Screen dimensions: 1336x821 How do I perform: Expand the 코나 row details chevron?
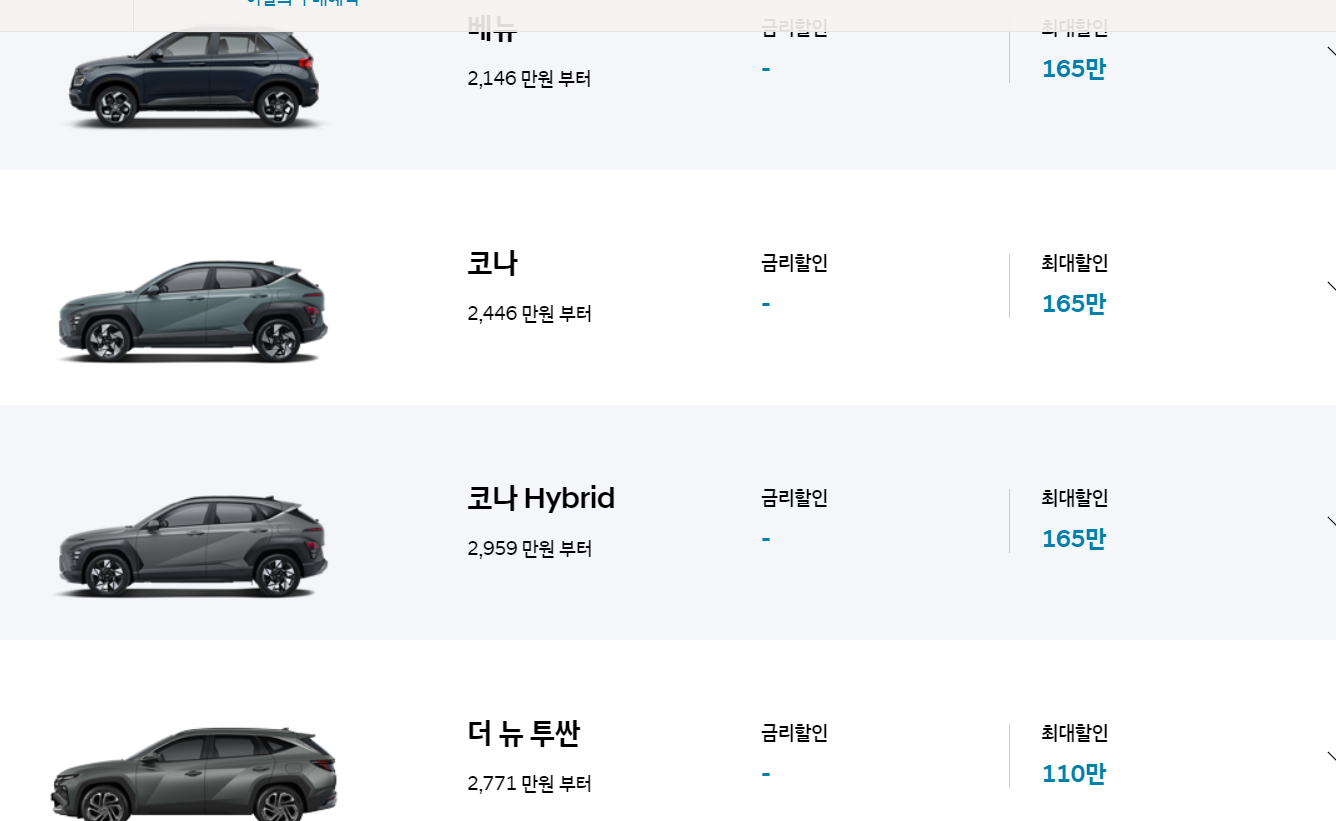click(1331, 287)
